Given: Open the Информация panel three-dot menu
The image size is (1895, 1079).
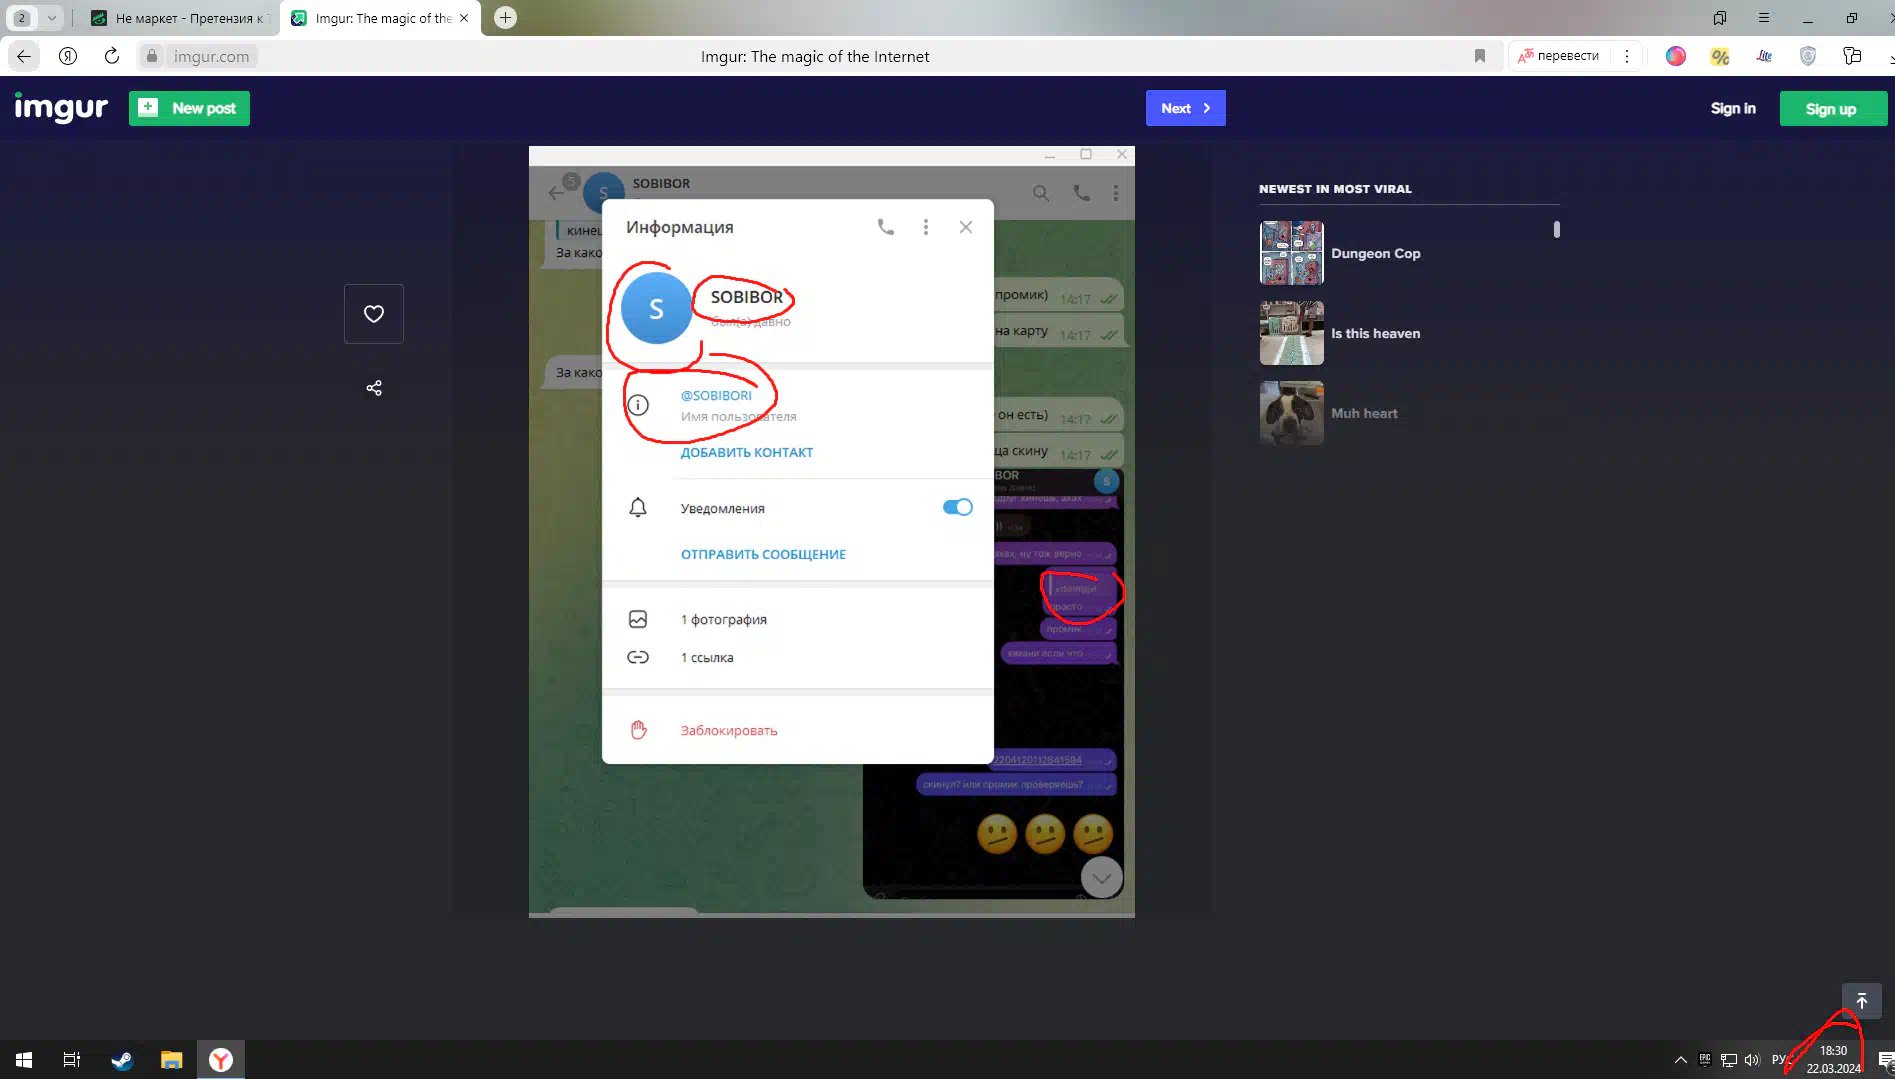Looking at the screenshot, I should pyautogui.click(x=926, y=227).
